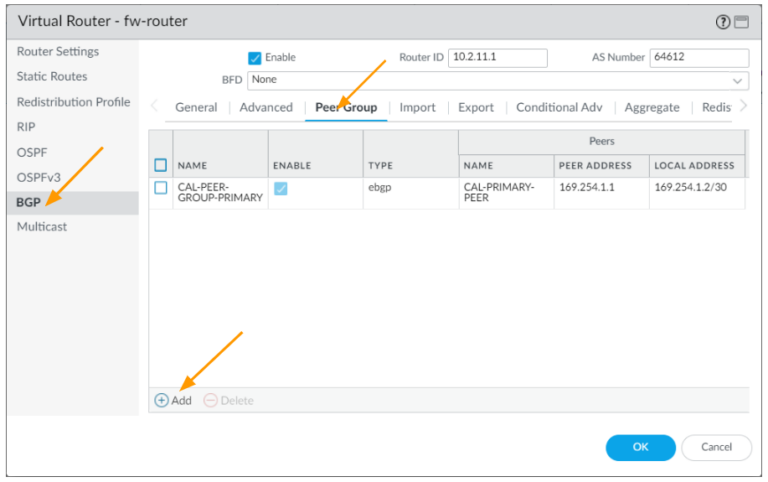This screenshot has height=482, width=768.
Task: Go to Conditional Adv tab
Action: pyautogui.click(x=559, y=107)
